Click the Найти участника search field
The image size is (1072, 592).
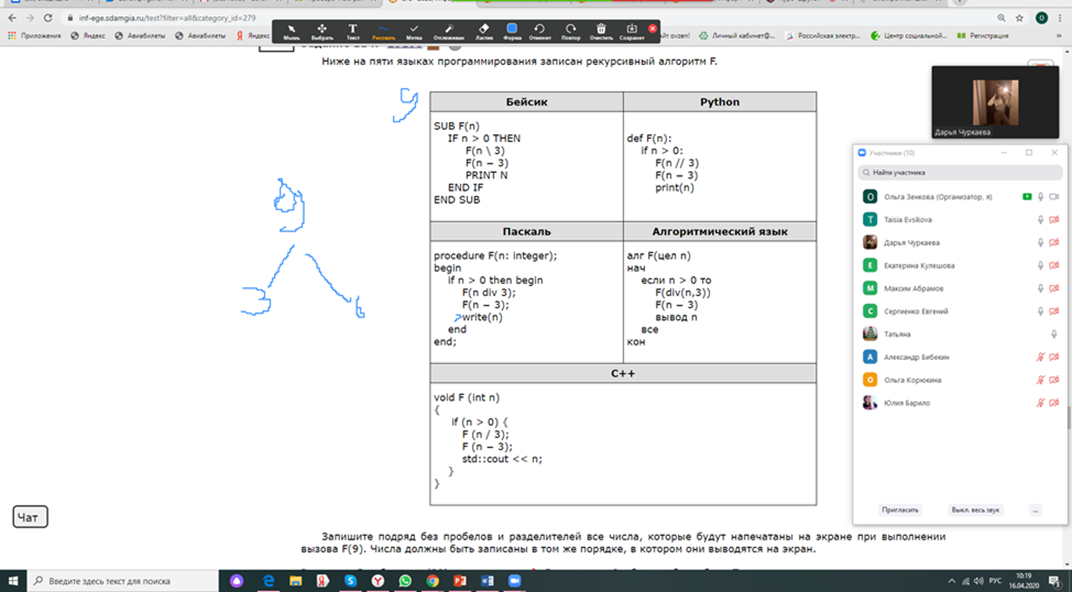click(x=960, y=173)
